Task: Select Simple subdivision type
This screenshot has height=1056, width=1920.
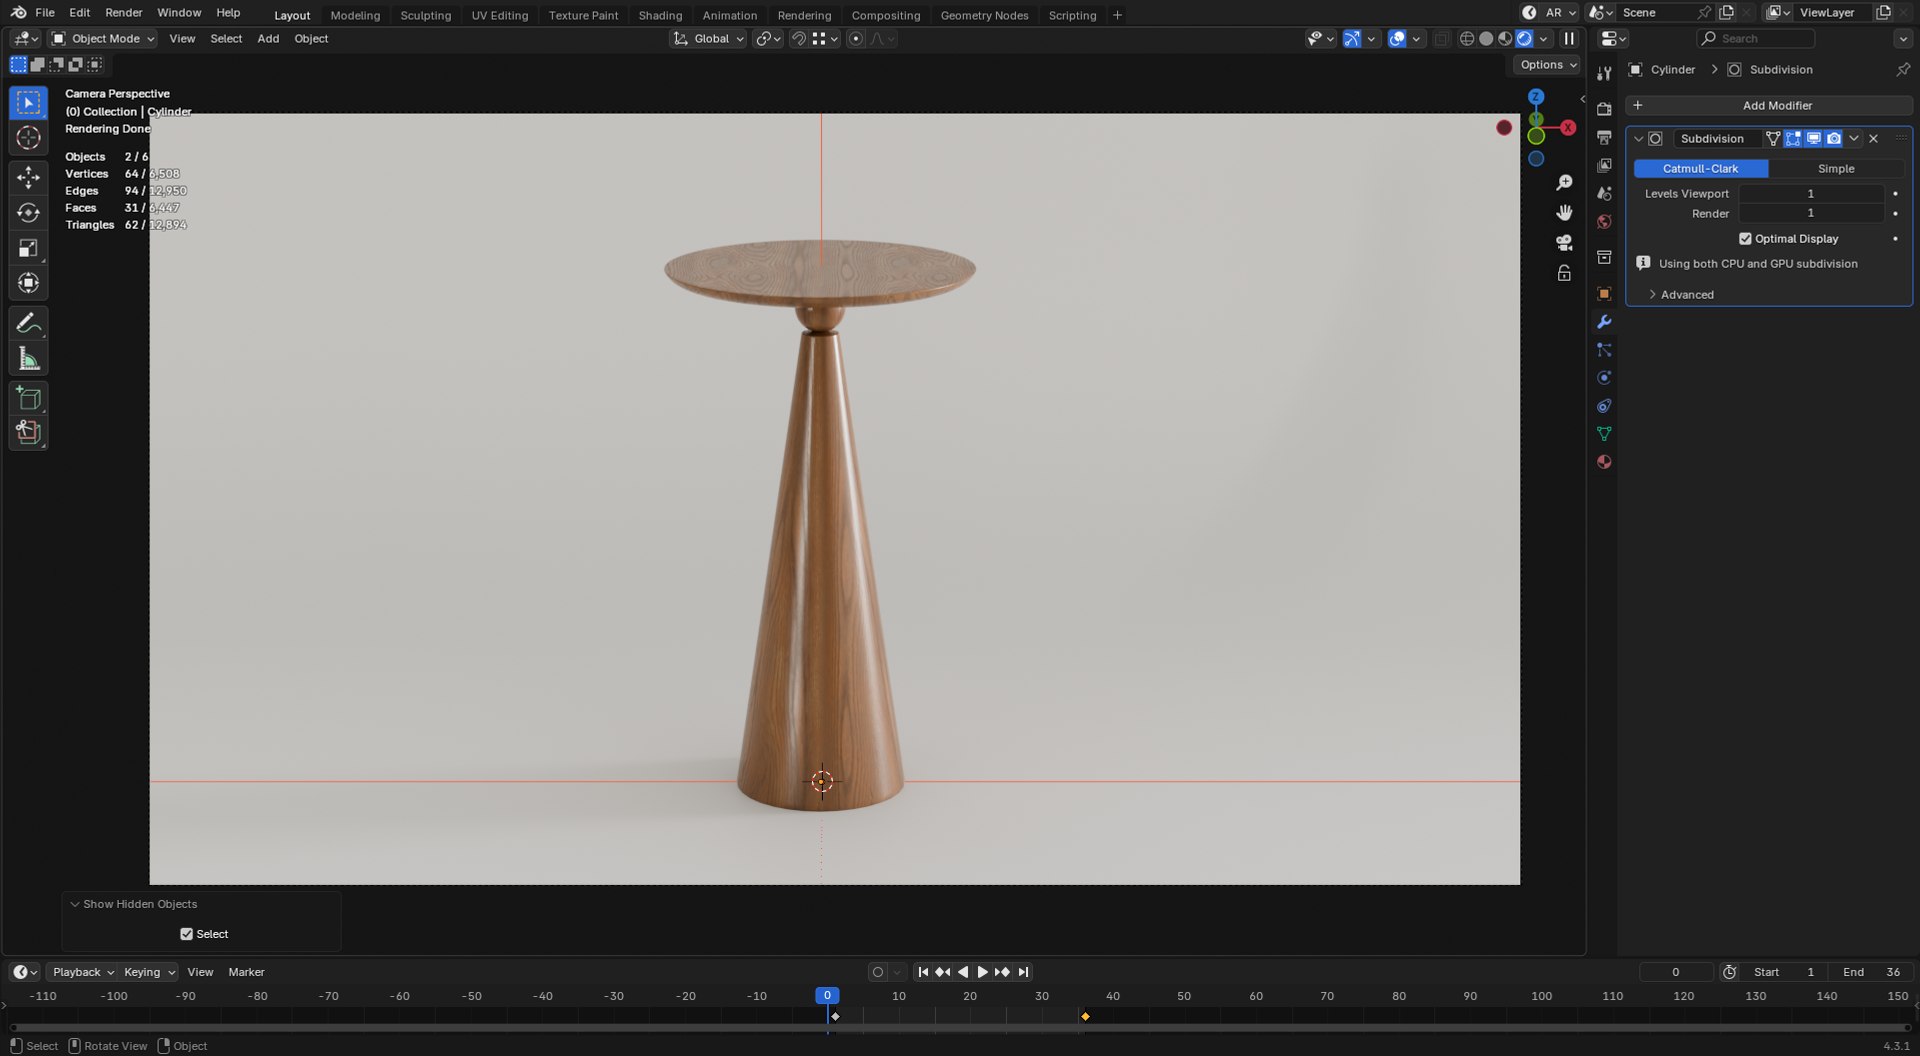Action: click(x=1836, y=169)
